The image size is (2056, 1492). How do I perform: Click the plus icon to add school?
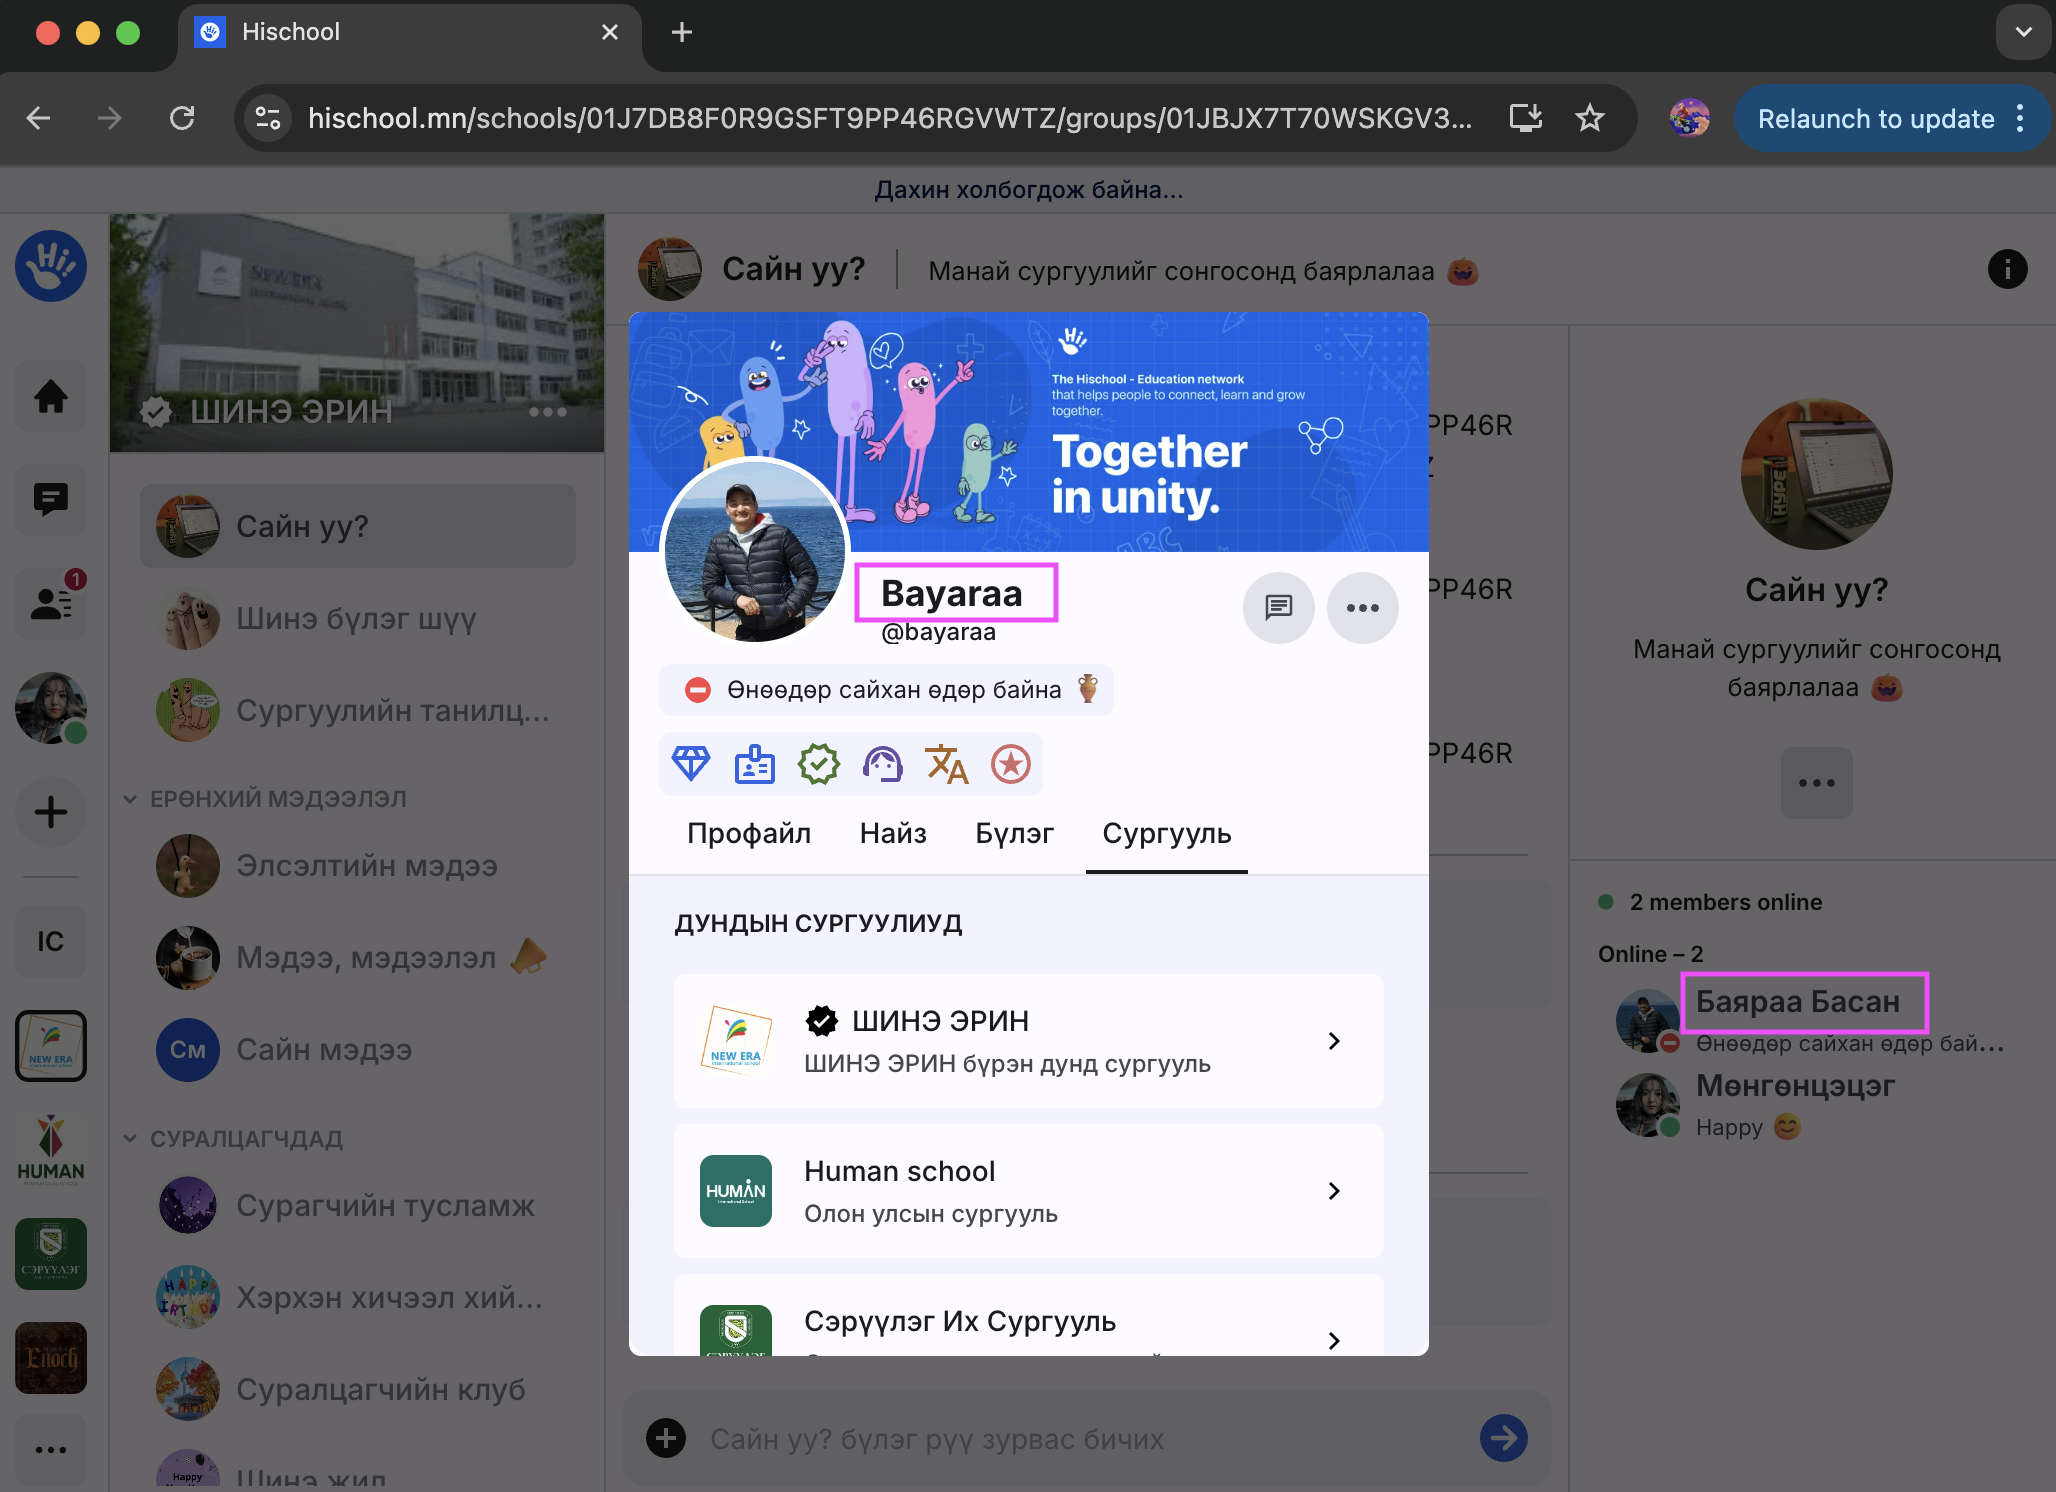[x=51, y=812]
